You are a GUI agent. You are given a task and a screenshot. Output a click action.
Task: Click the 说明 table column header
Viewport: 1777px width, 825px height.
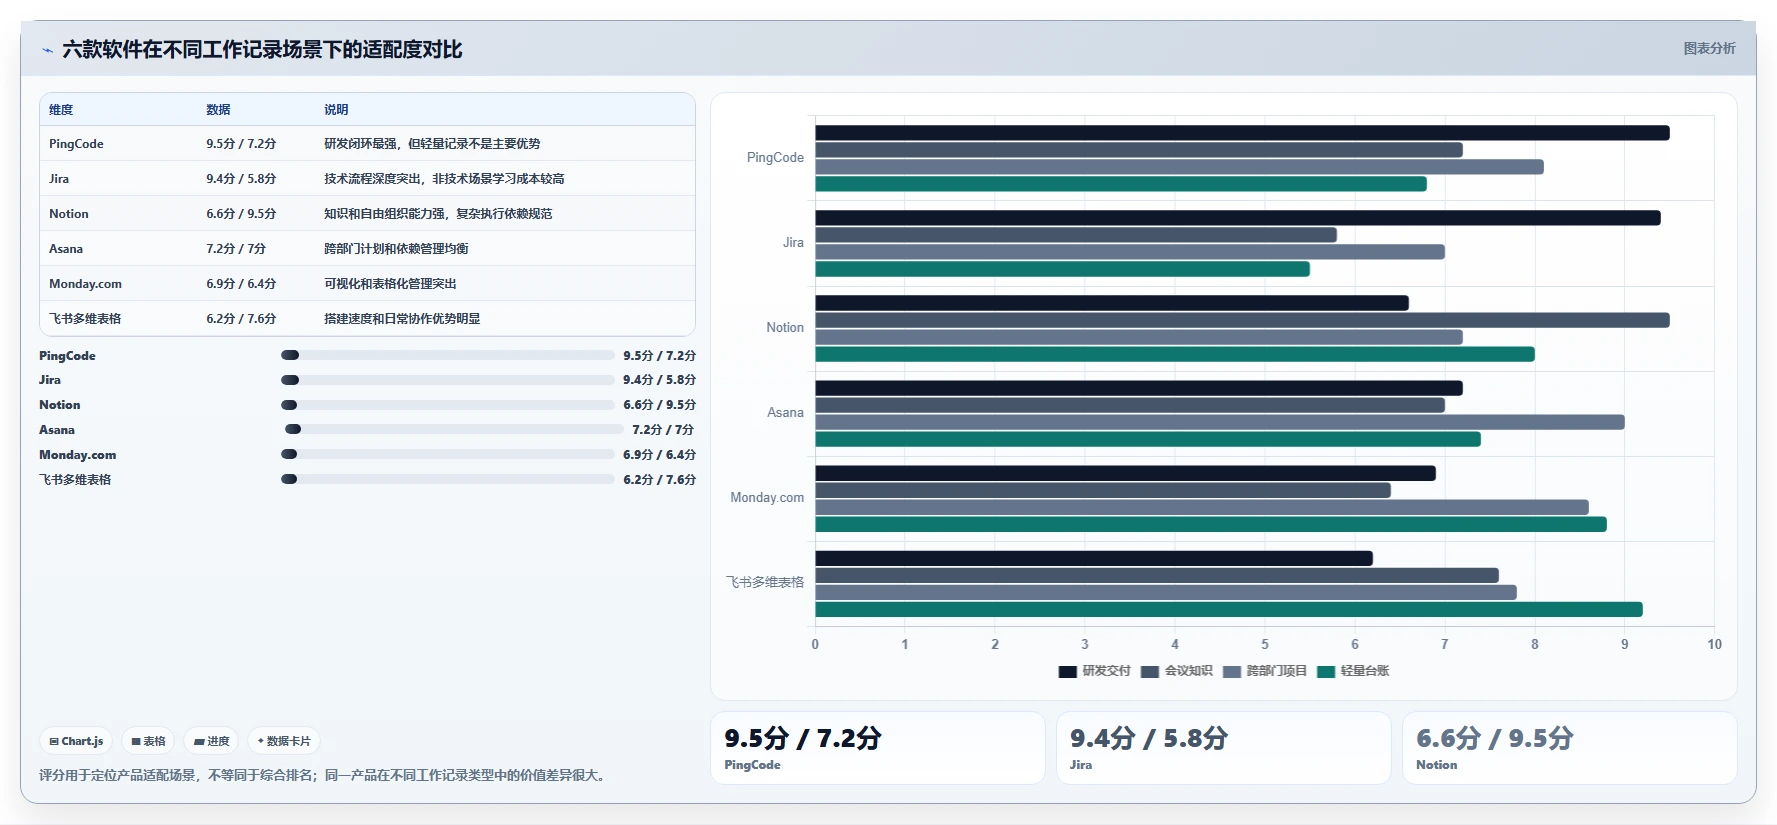[336, 110]
